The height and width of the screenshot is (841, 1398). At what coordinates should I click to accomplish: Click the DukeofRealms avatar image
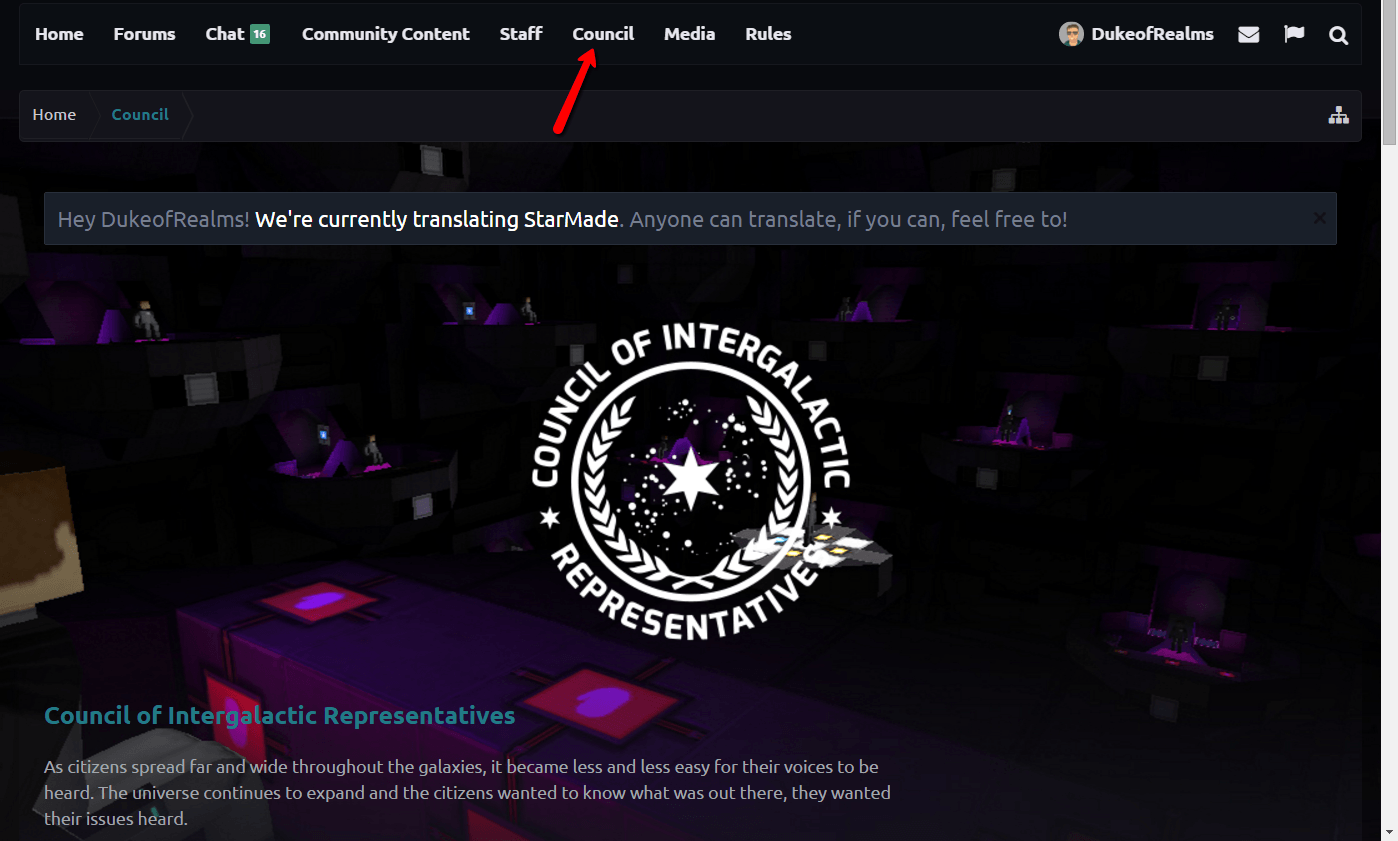click(x=1071, y=34)
